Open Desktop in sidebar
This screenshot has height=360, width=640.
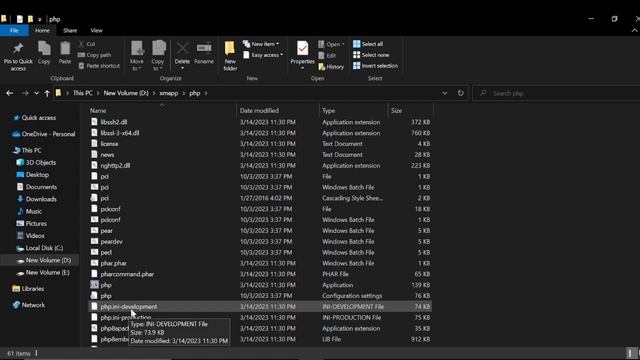click(x=33, y=175)
